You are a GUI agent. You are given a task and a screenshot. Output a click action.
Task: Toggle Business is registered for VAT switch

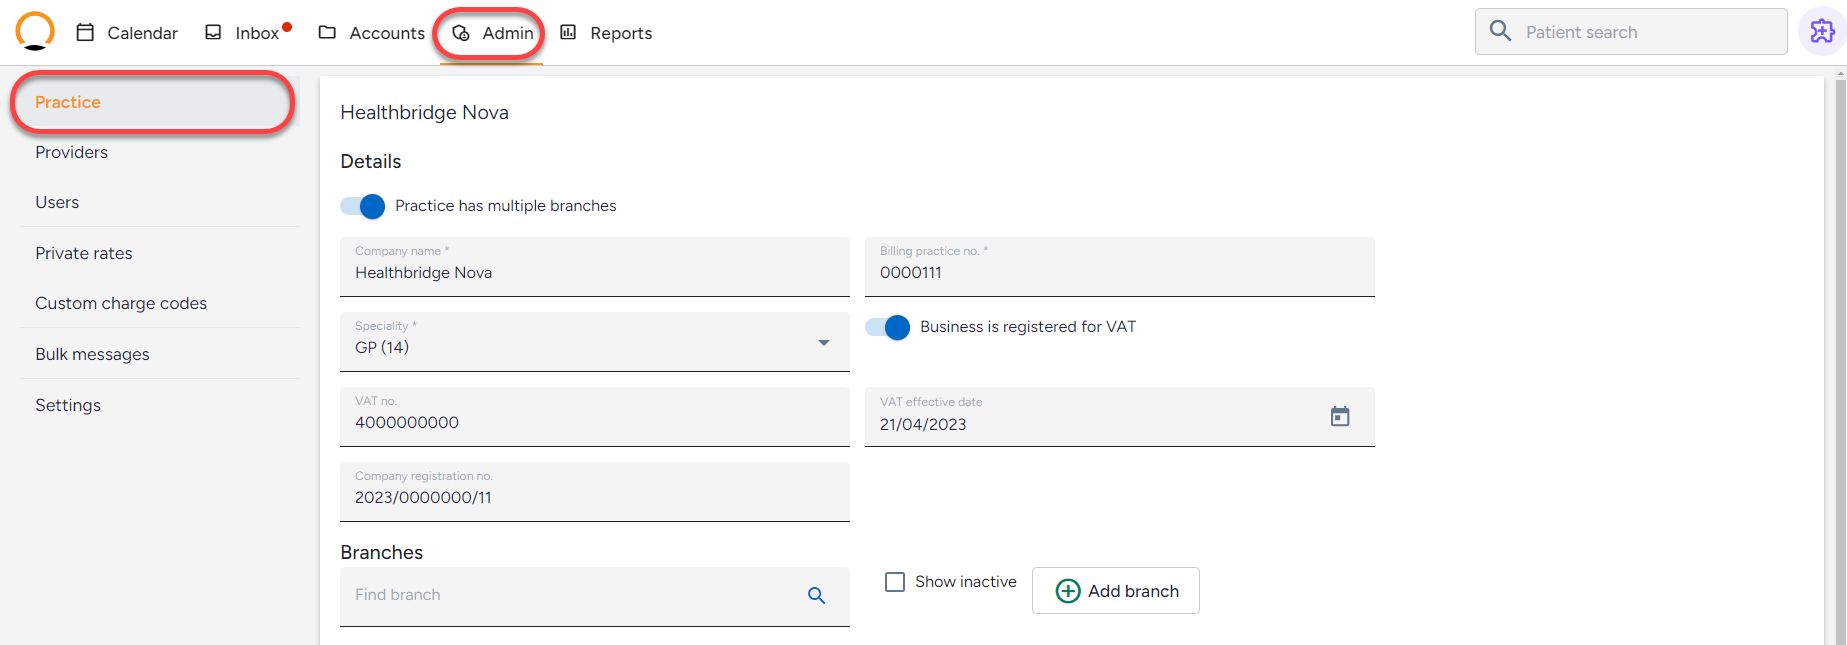[887, 327]
